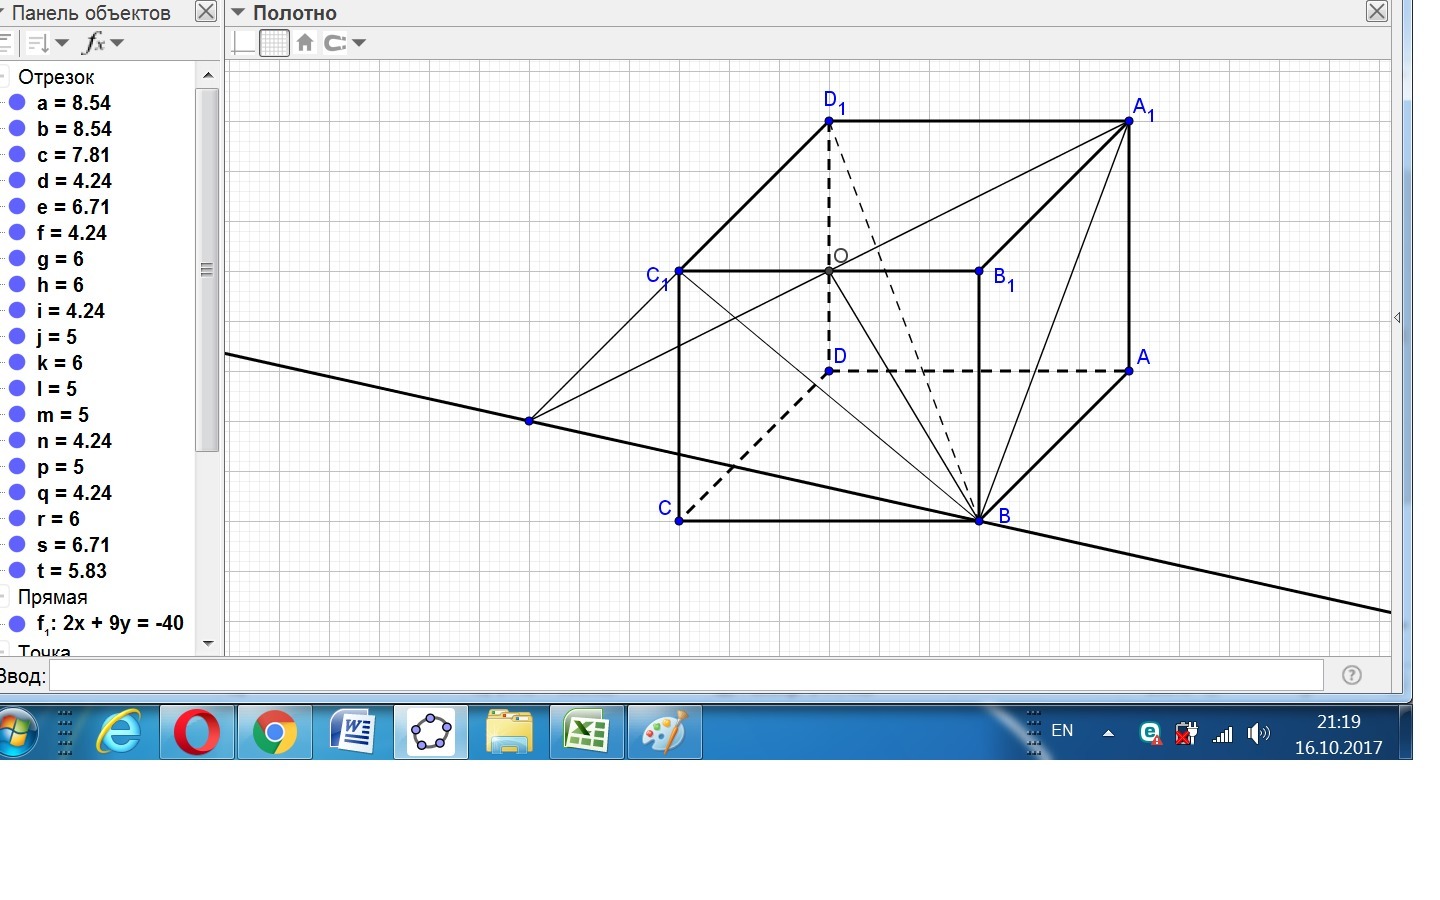Select the Прямая category header
The width and height of the screenshot is (1440, 900).
tap(53, 597)
